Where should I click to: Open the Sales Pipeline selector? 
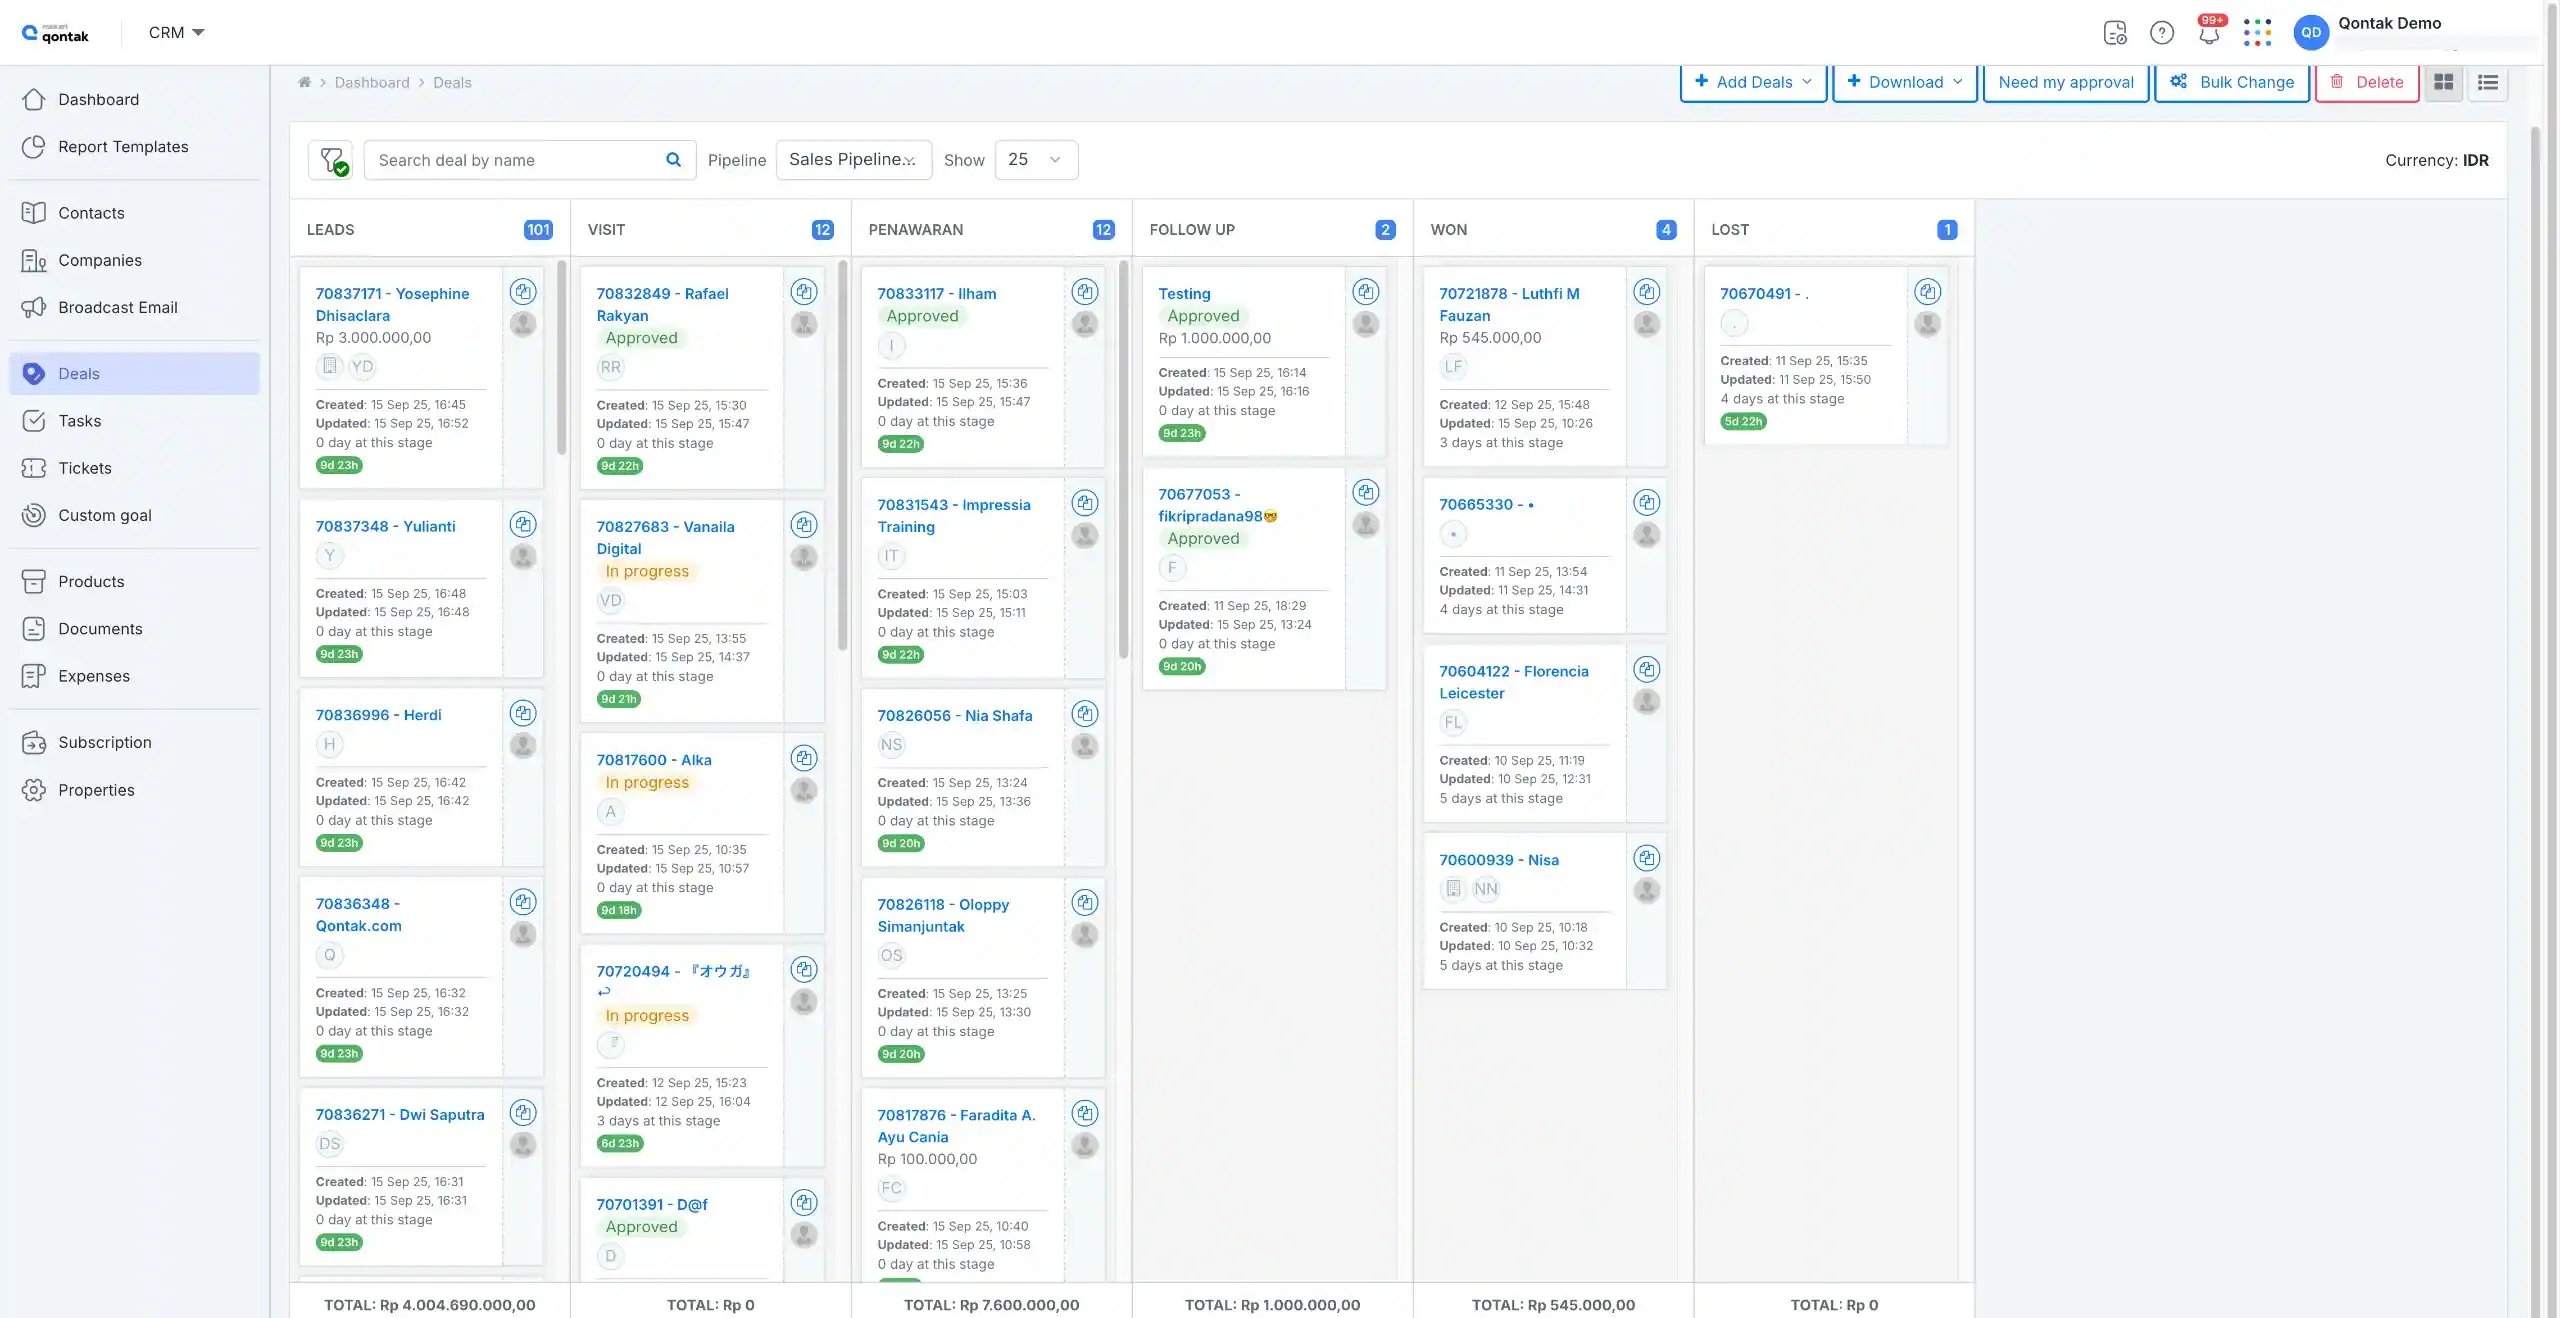pos(852,160)
